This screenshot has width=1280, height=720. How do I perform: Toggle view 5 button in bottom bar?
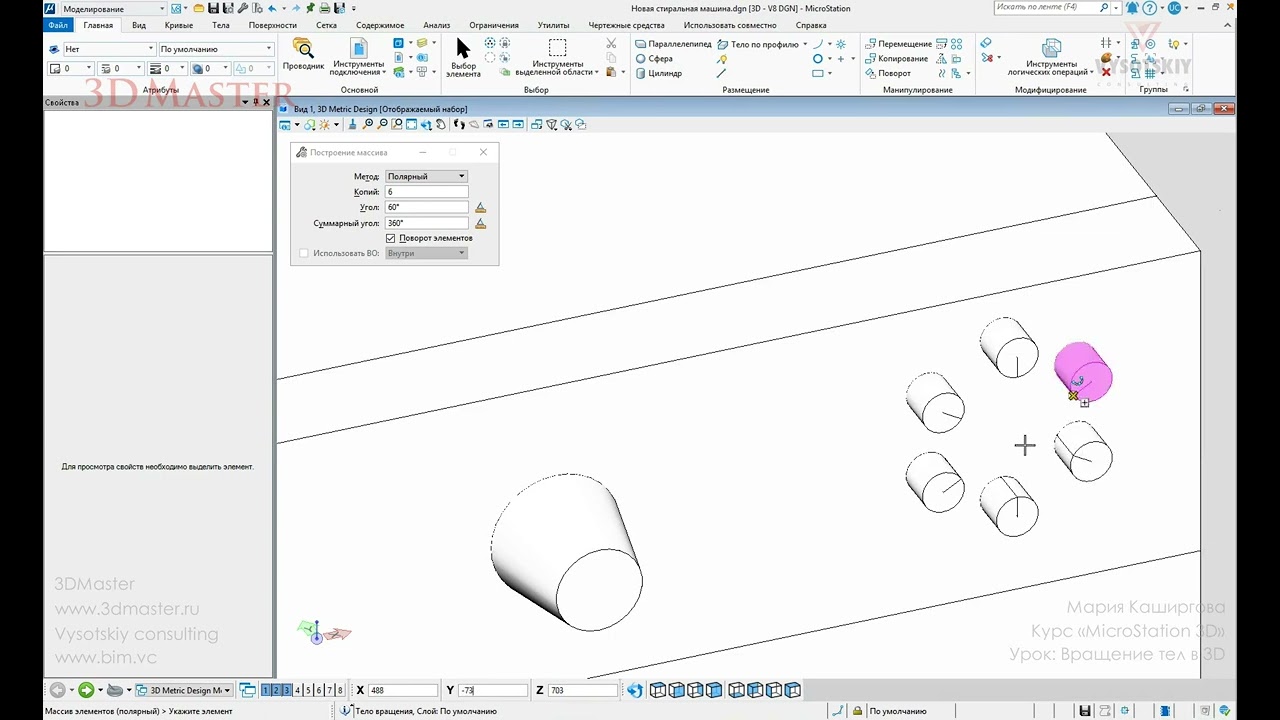[308, 690]
